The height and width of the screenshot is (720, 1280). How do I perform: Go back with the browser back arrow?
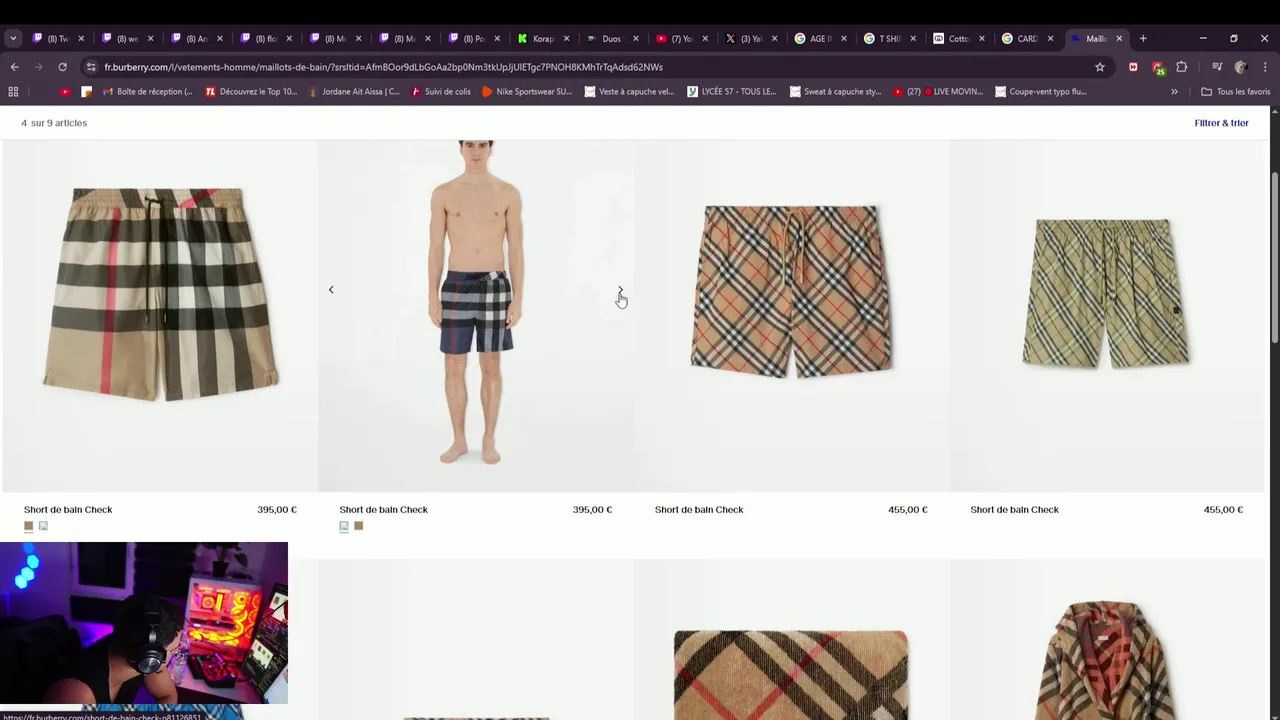click(14, 67)
